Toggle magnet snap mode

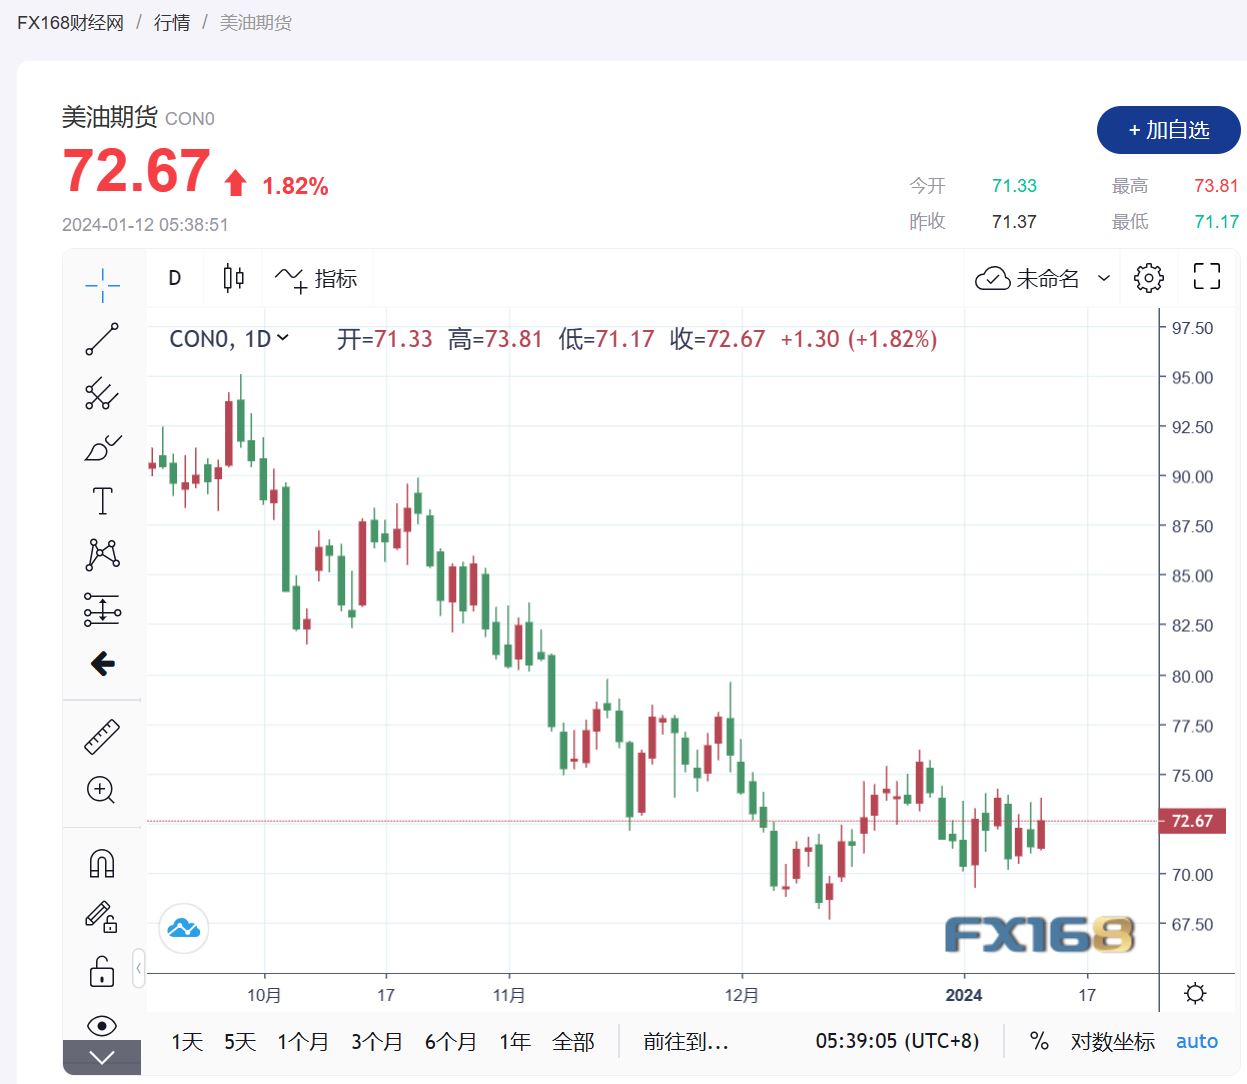pyautogui.click(x=102, y=863)
